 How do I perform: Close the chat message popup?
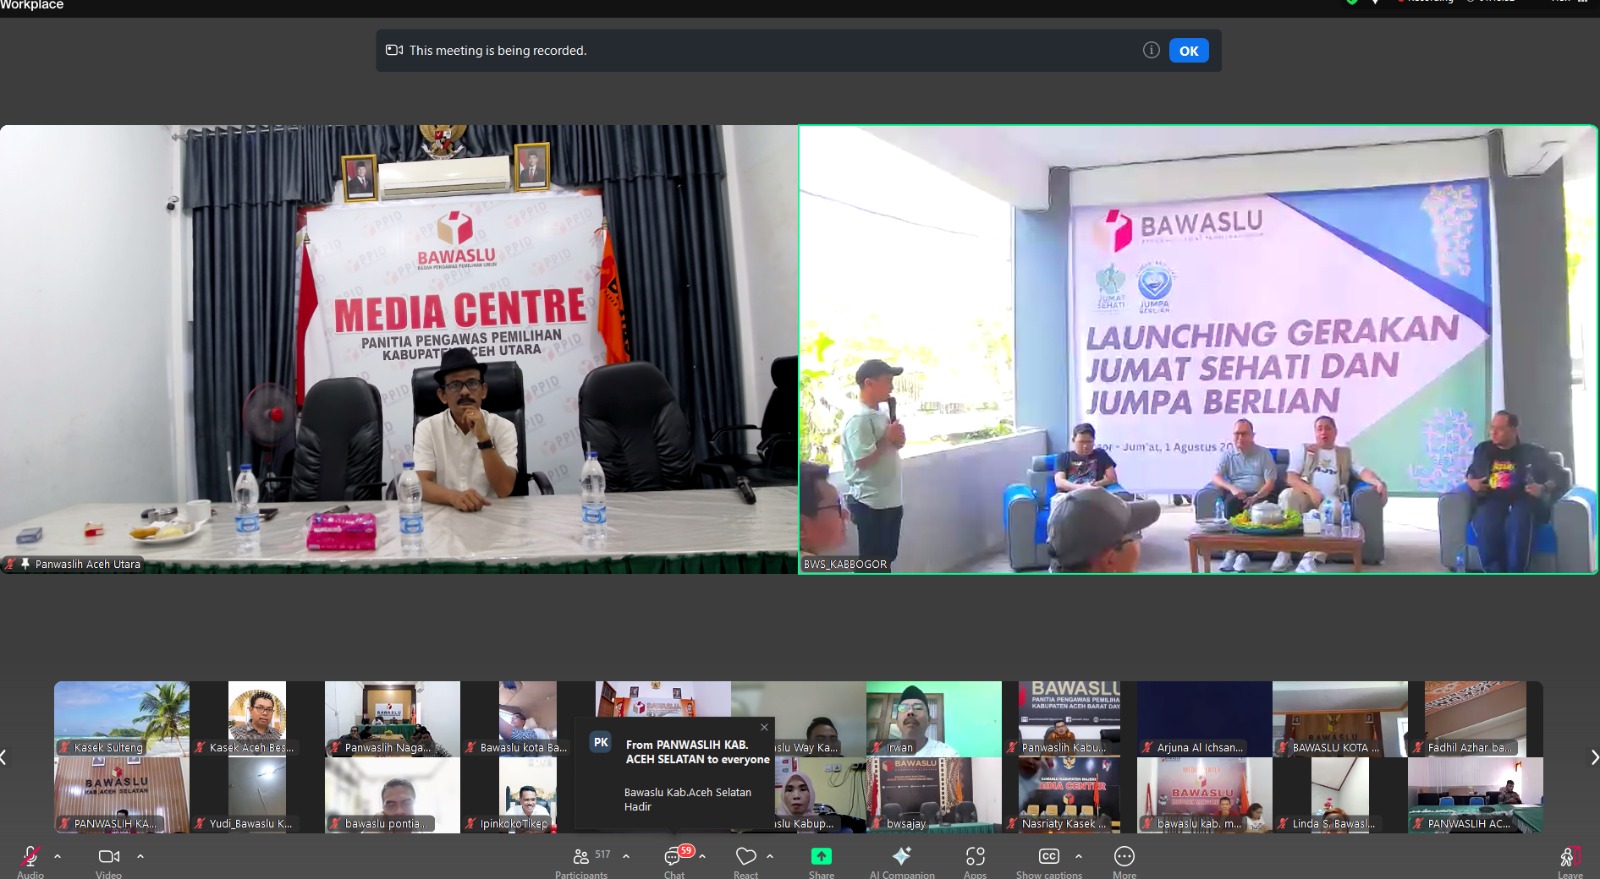764,727
